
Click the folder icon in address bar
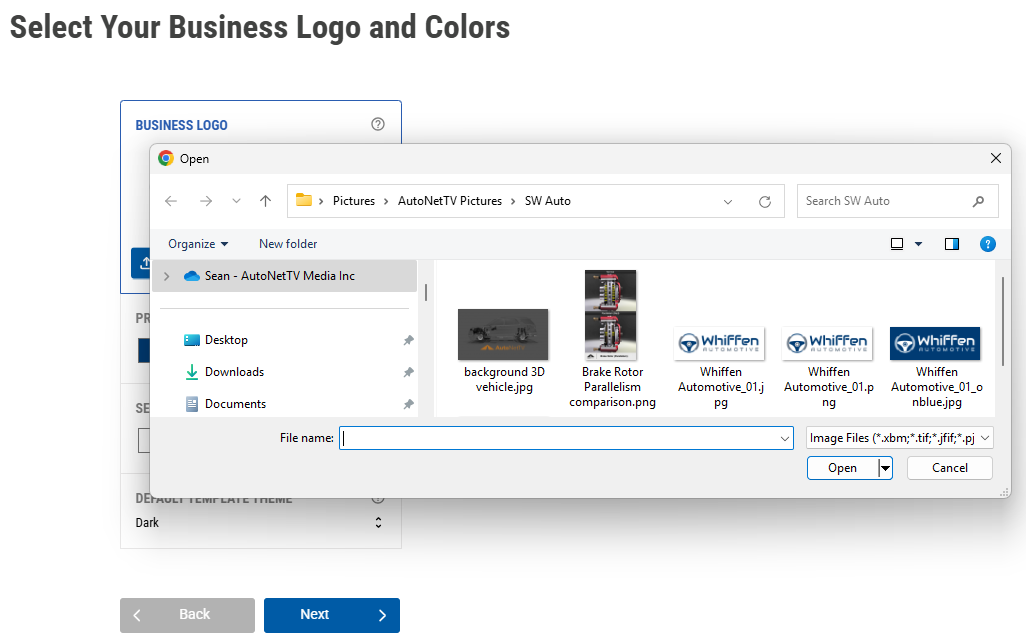coord(304,200)
